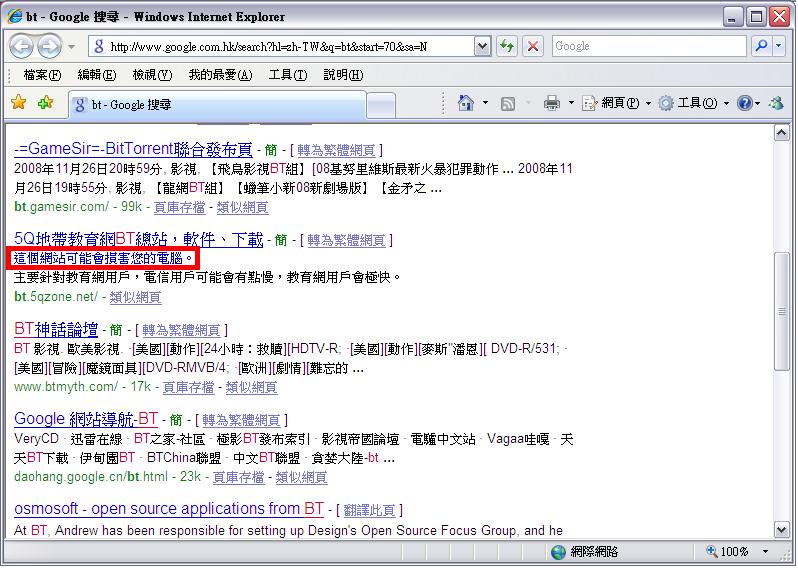The image size is (798, 568).
Task: Open osmosoft open source applications result
Action: [169, 508]
